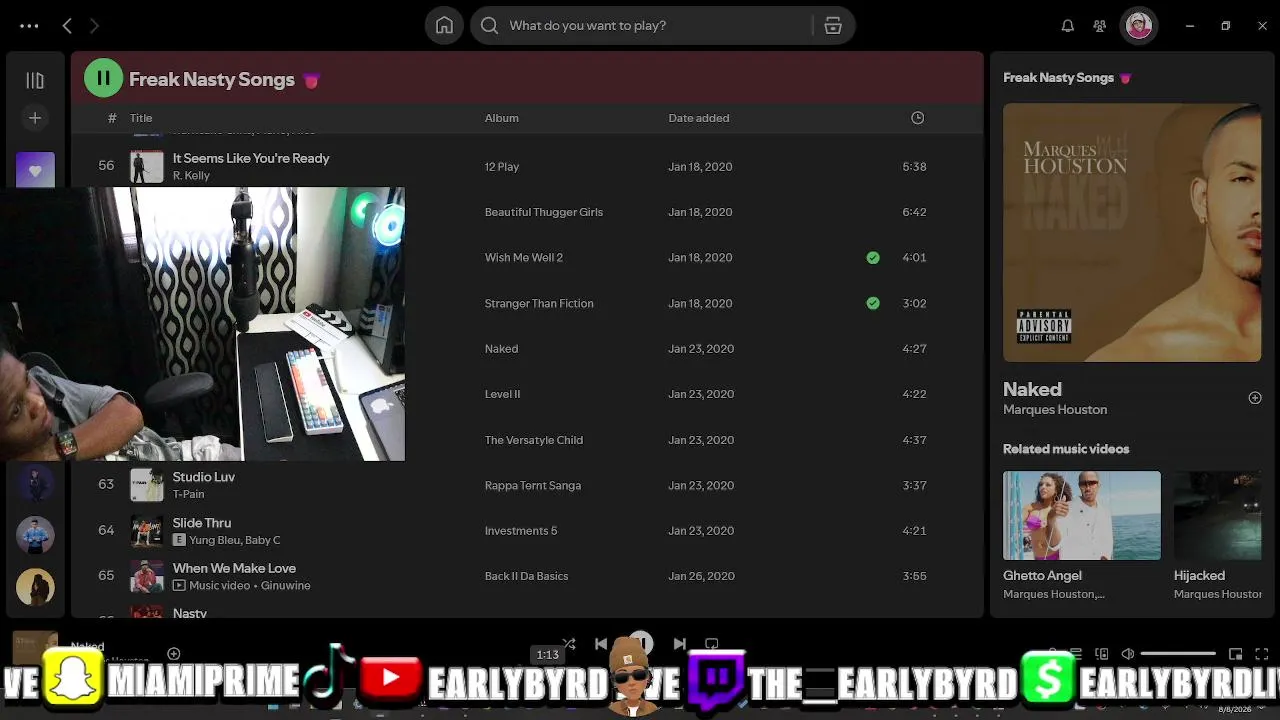The height and width of the screenshot is (720, 1280).
Task: Go forward with the right arrow
Action: (x=94, y=26)
